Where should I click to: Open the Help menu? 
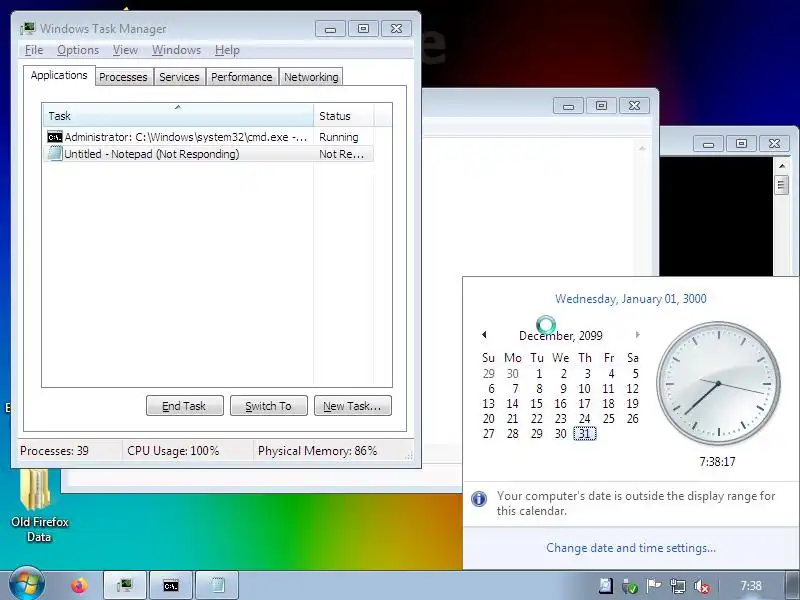click(x=227, y=50)
